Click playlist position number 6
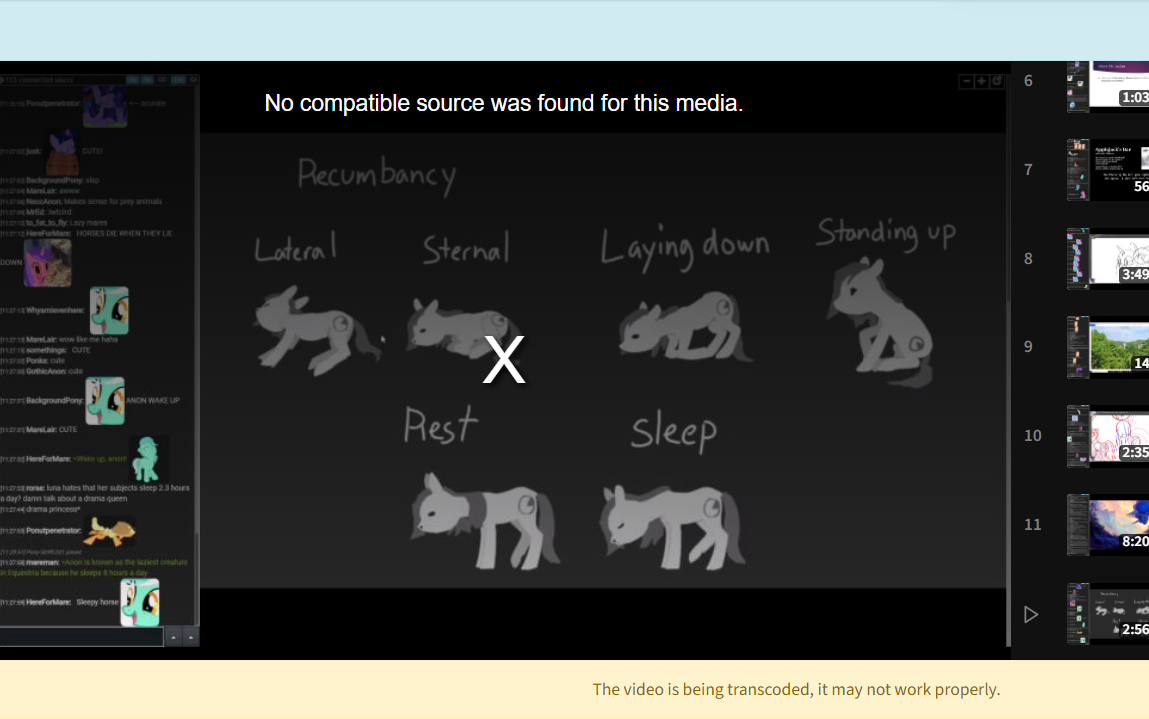The image size is (1149, 719). tap(1028, 81)
